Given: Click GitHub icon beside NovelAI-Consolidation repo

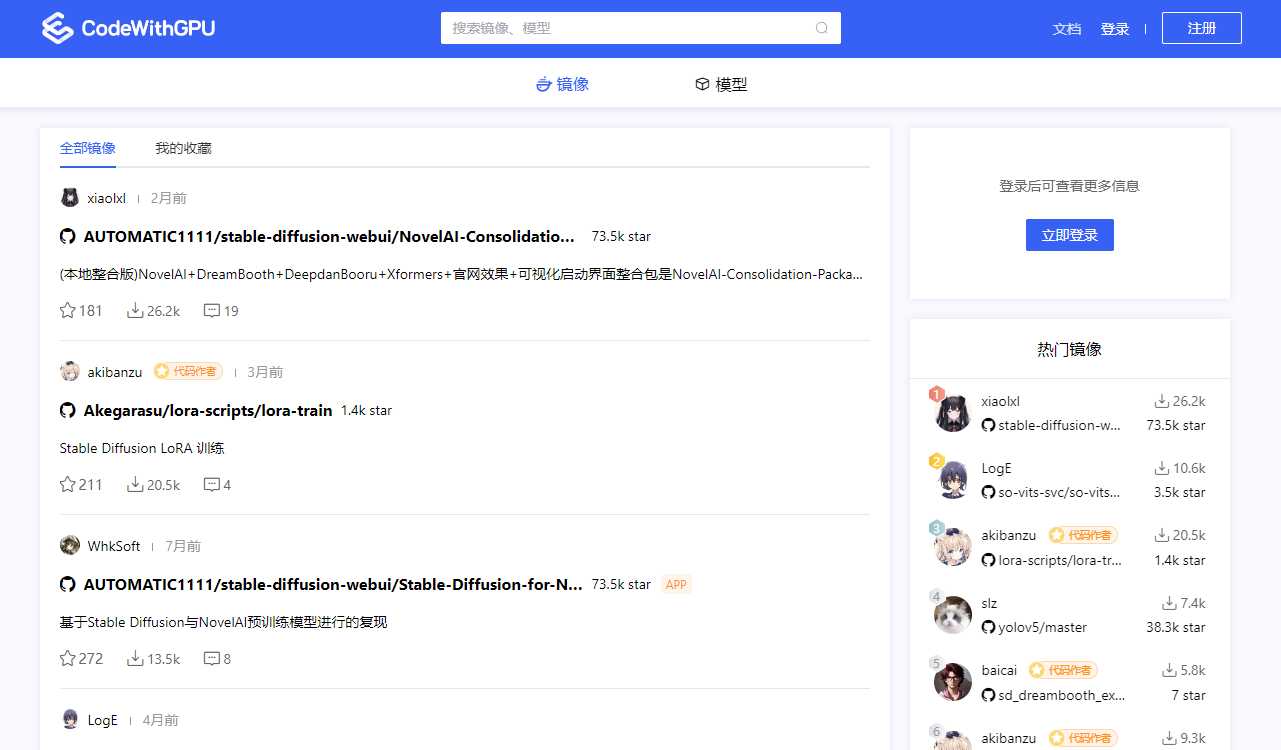Looking at the screenshot, I should pos(68,237).
